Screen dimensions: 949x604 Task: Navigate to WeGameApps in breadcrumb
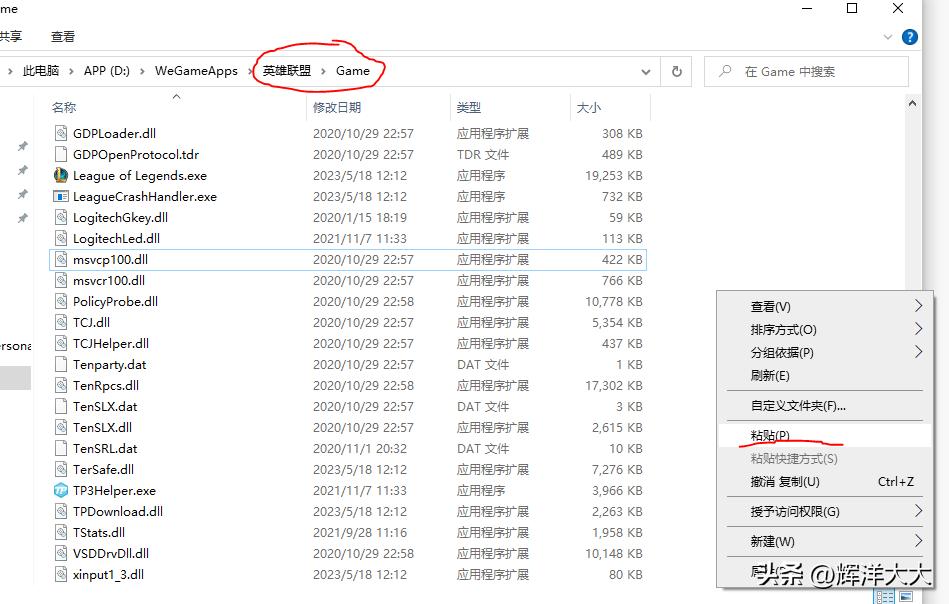196,71
